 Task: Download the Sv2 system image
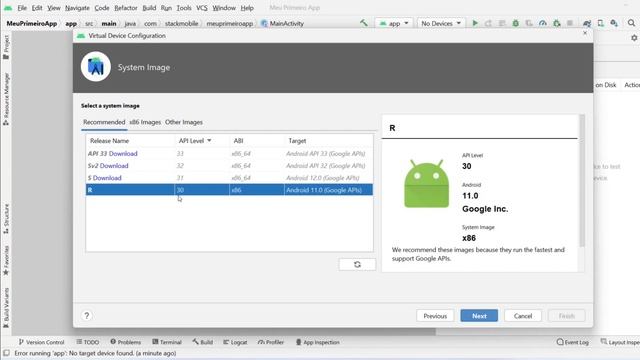114,166
